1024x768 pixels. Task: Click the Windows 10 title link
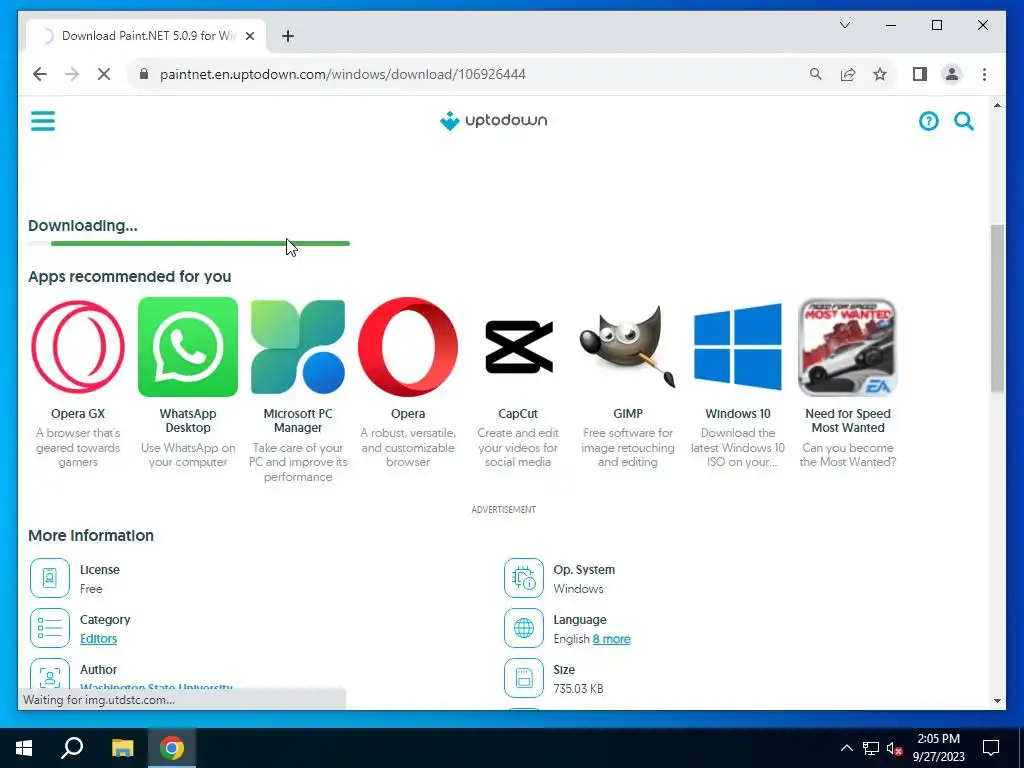(x=738, y=413)
